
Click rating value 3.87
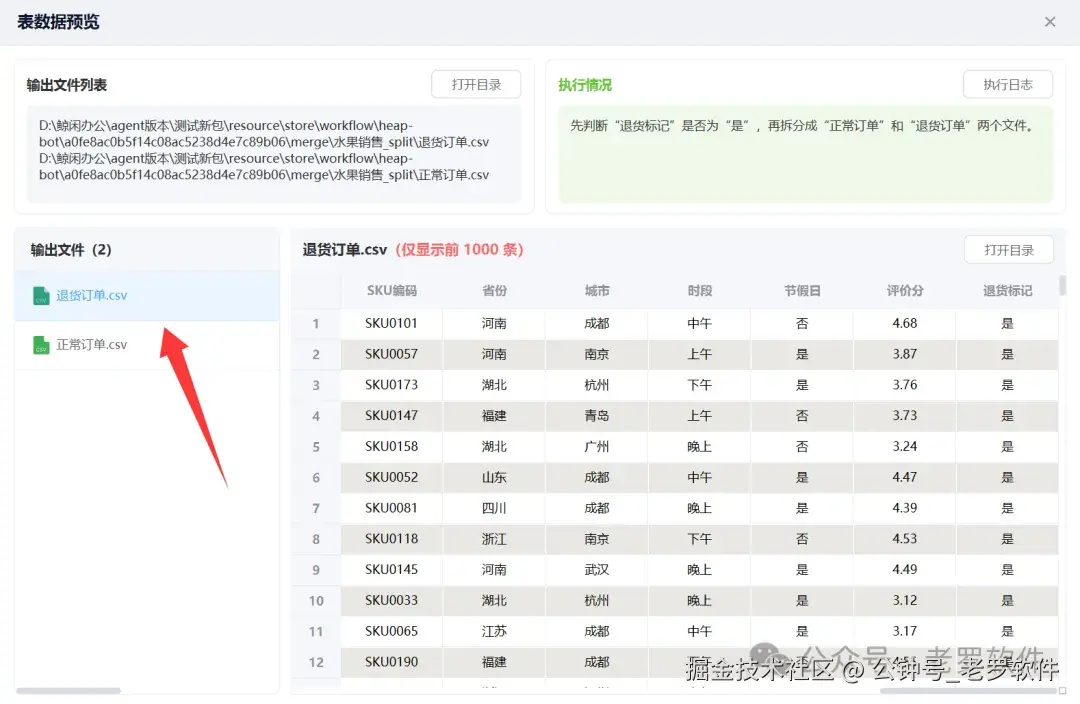(x=904, y=354)
